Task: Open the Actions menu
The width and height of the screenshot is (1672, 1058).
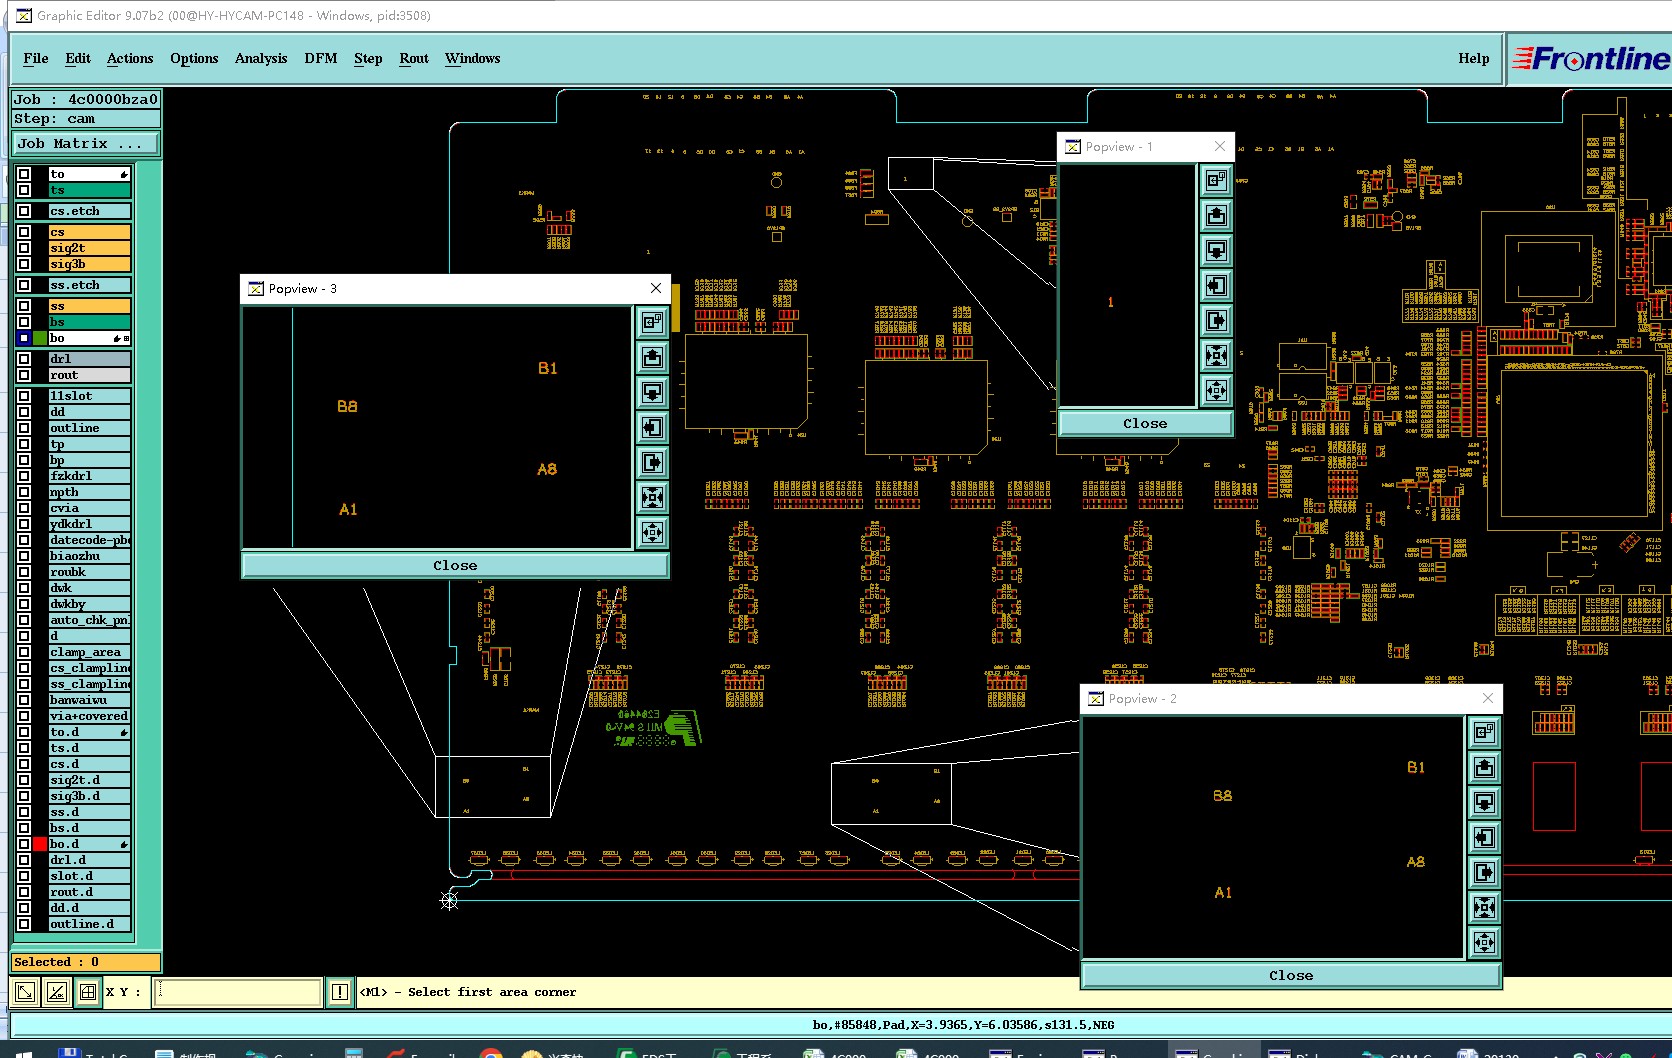Action: (130, 58)
